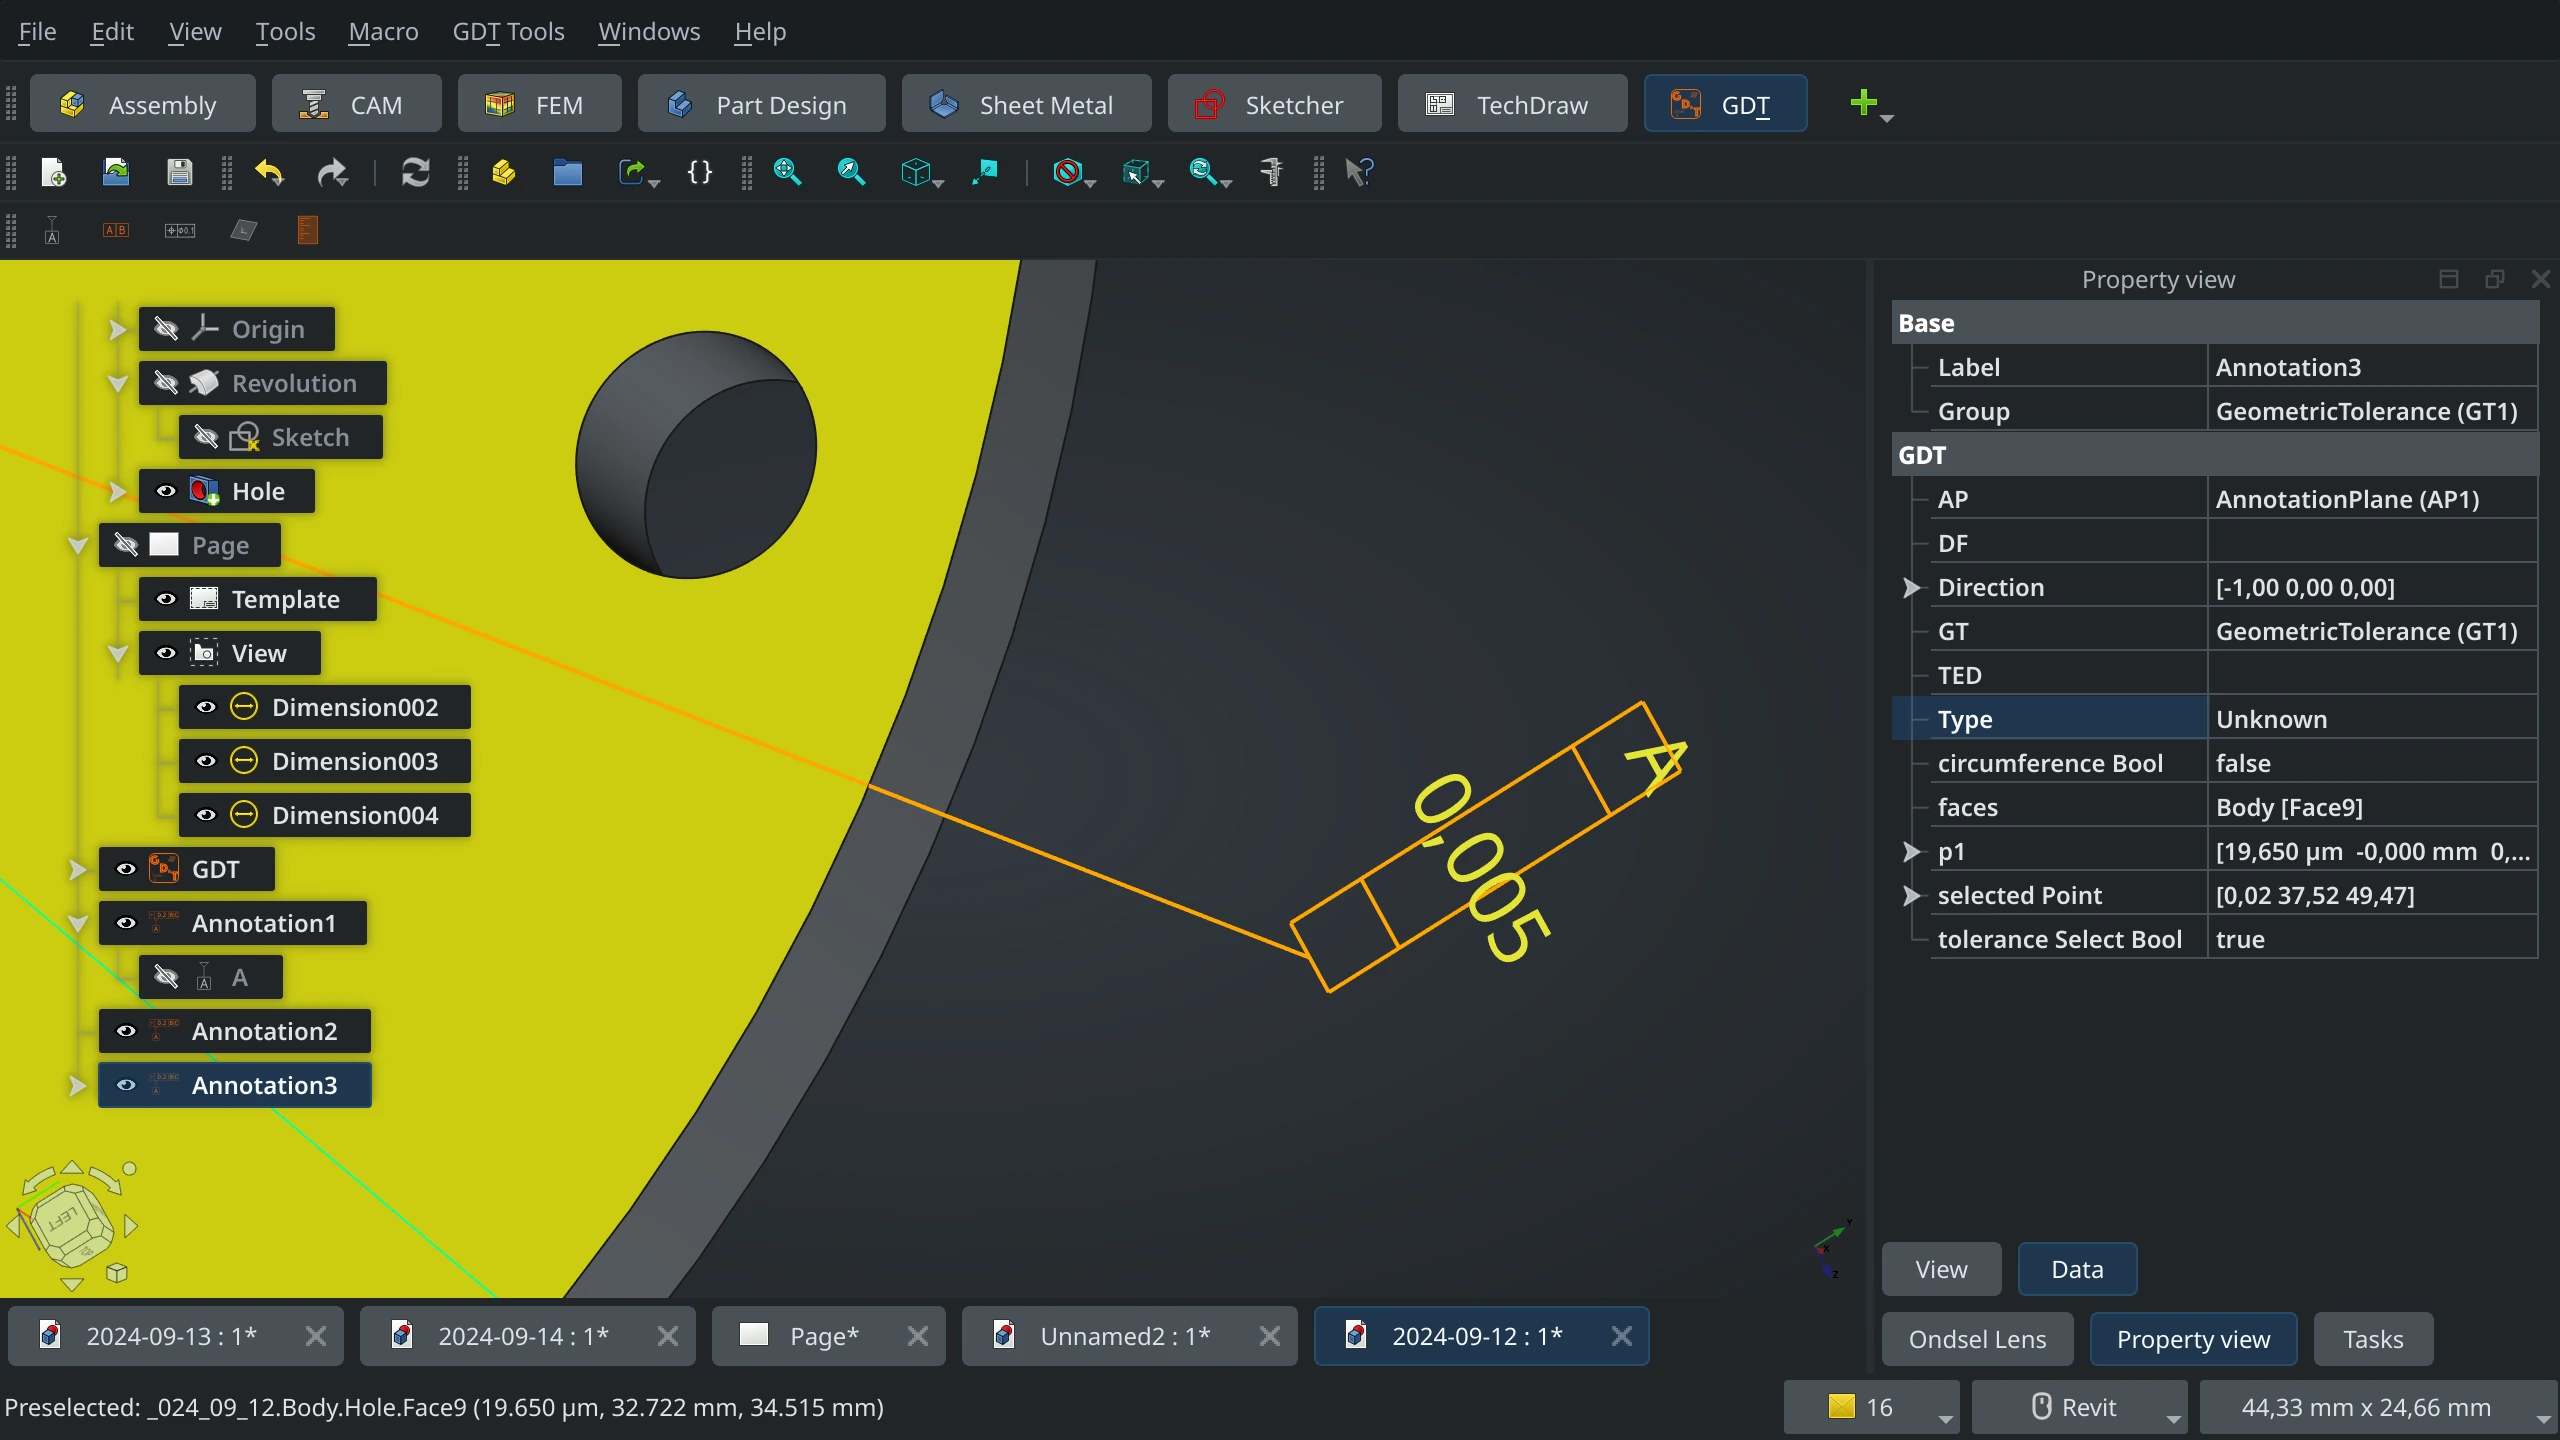
Task: Close the Unnamed2 document tab
Action: point(1270,1336)
